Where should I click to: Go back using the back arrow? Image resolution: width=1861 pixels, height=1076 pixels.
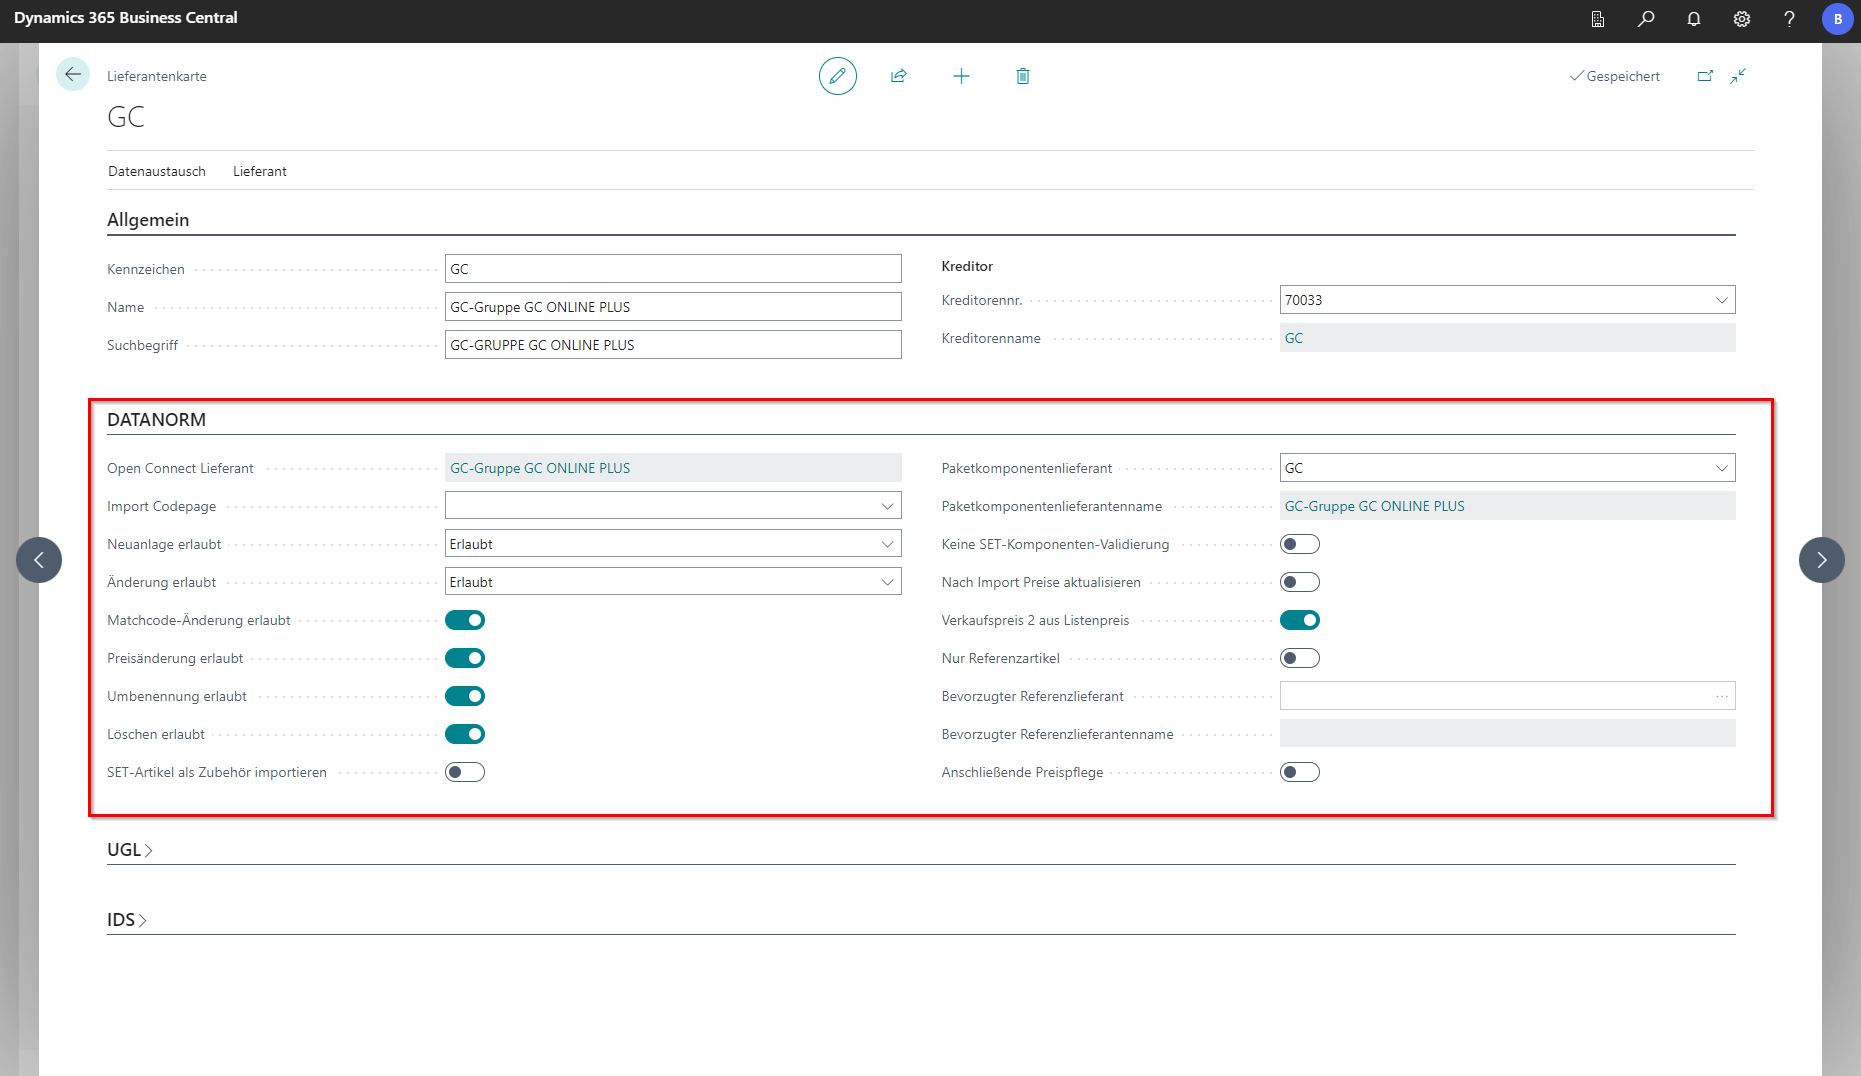tap(72, 75)
